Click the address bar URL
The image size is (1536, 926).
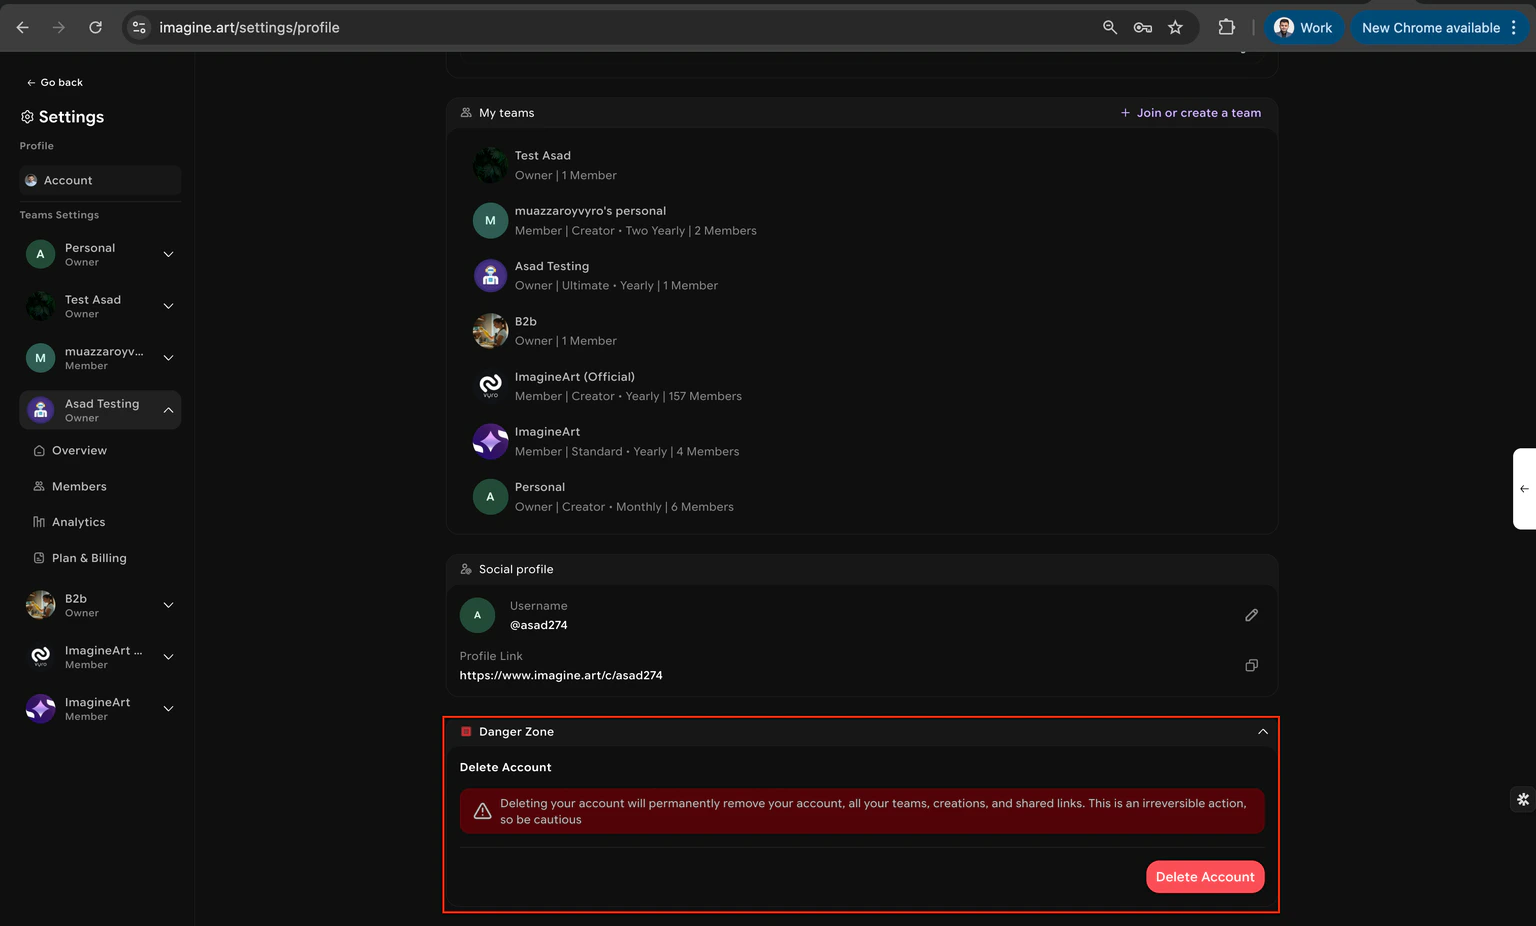pyautogui.click(x=249, y=27)
